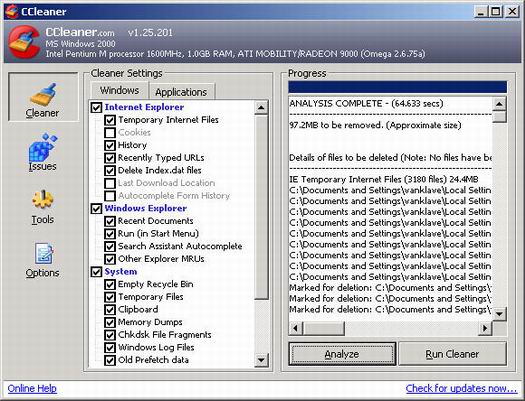The image size is (525, 401).
Task: Enable Last Download Location checkbox
Action: coord(110,183)
